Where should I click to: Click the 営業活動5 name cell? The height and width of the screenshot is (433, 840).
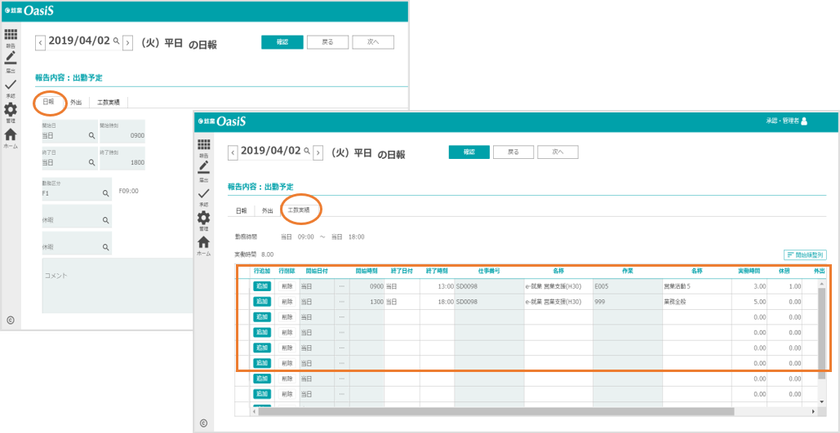click(697, 286)
